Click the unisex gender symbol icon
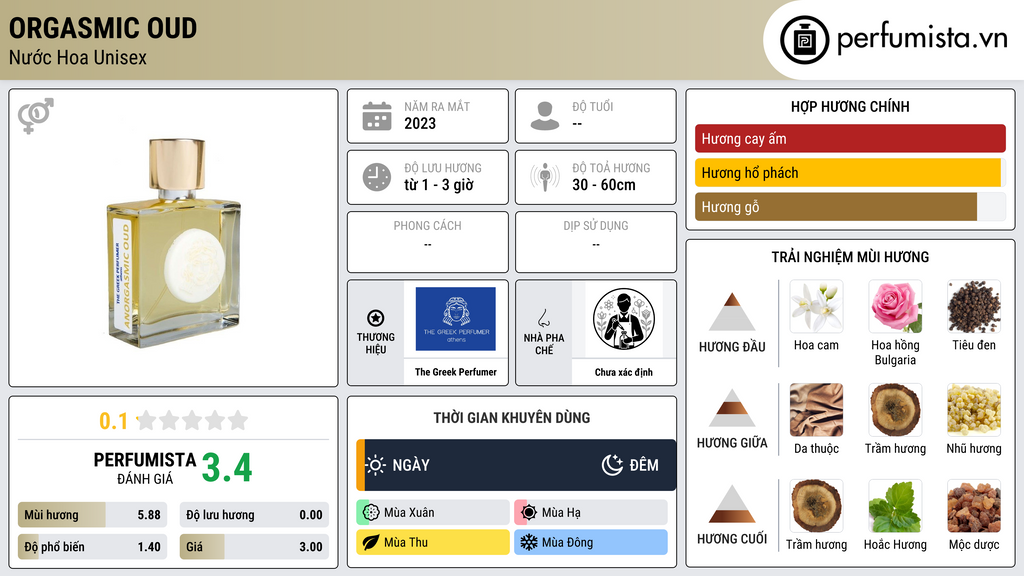 coord(36,116)
